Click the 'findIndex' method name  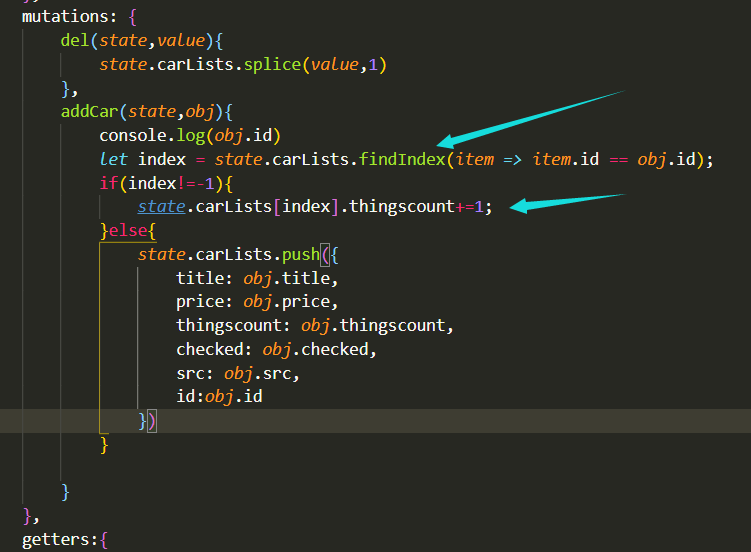tap(402, 159)
